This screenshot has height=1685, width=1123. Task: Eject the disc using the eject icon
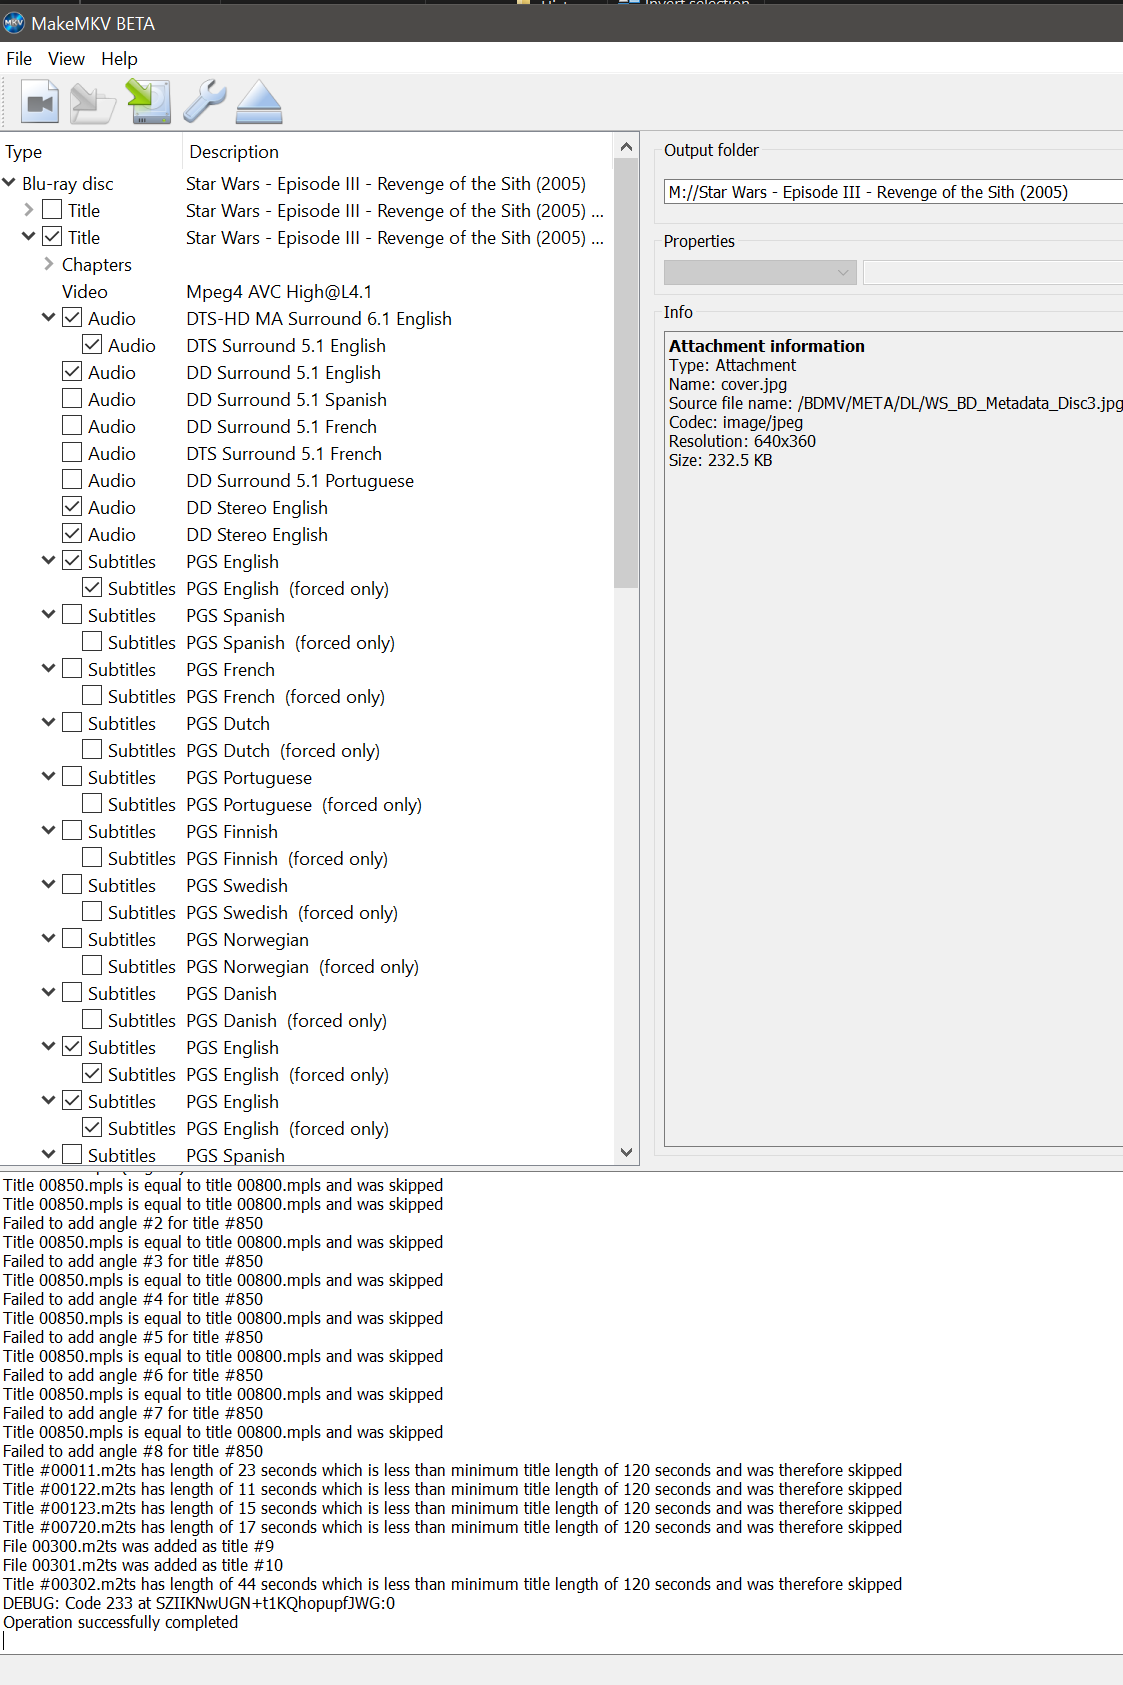[x=259, y=102]
